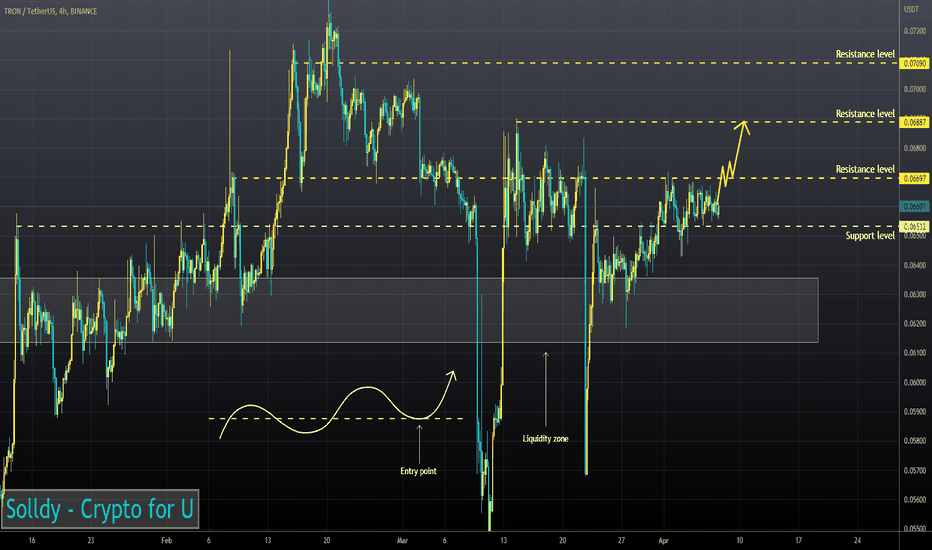Click the 0.05700 price axis label

pos(915,470)
